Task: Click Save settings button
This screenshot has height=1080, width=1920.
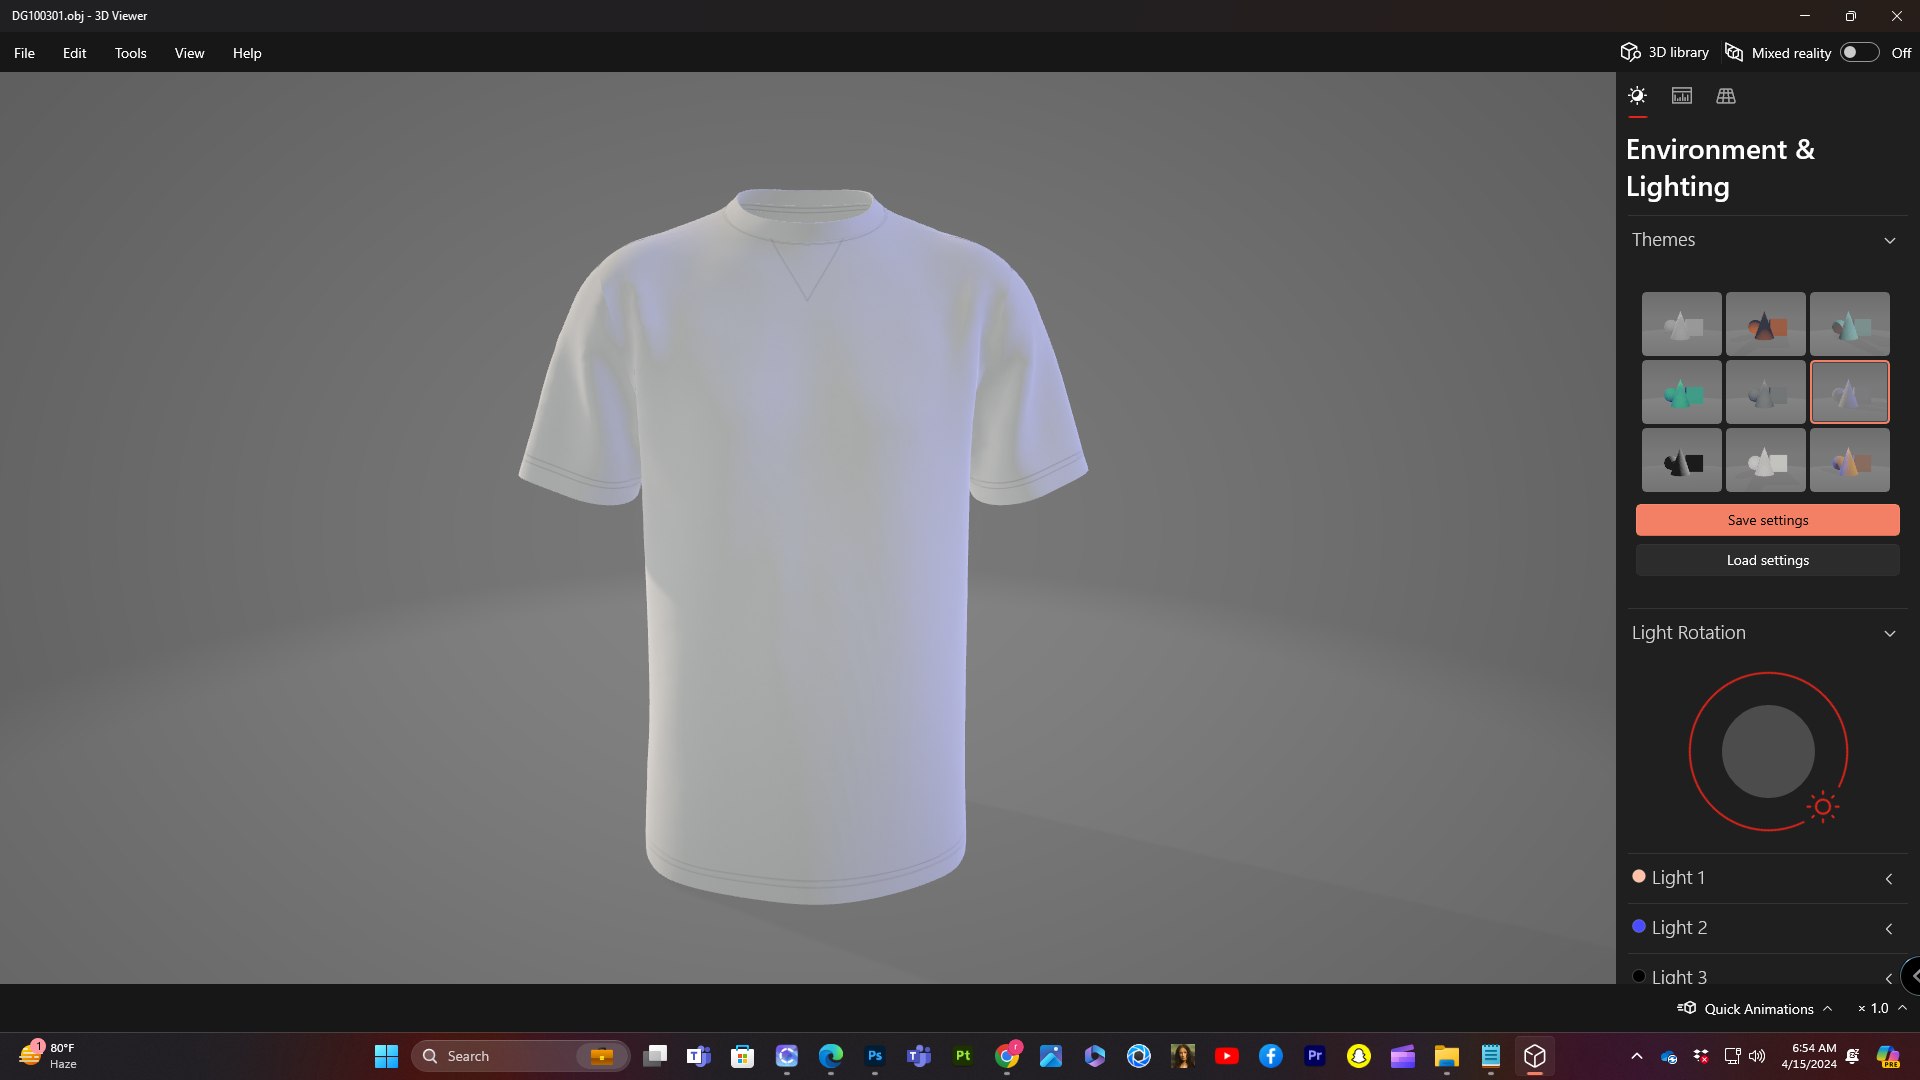Action: click(1767, 520)
